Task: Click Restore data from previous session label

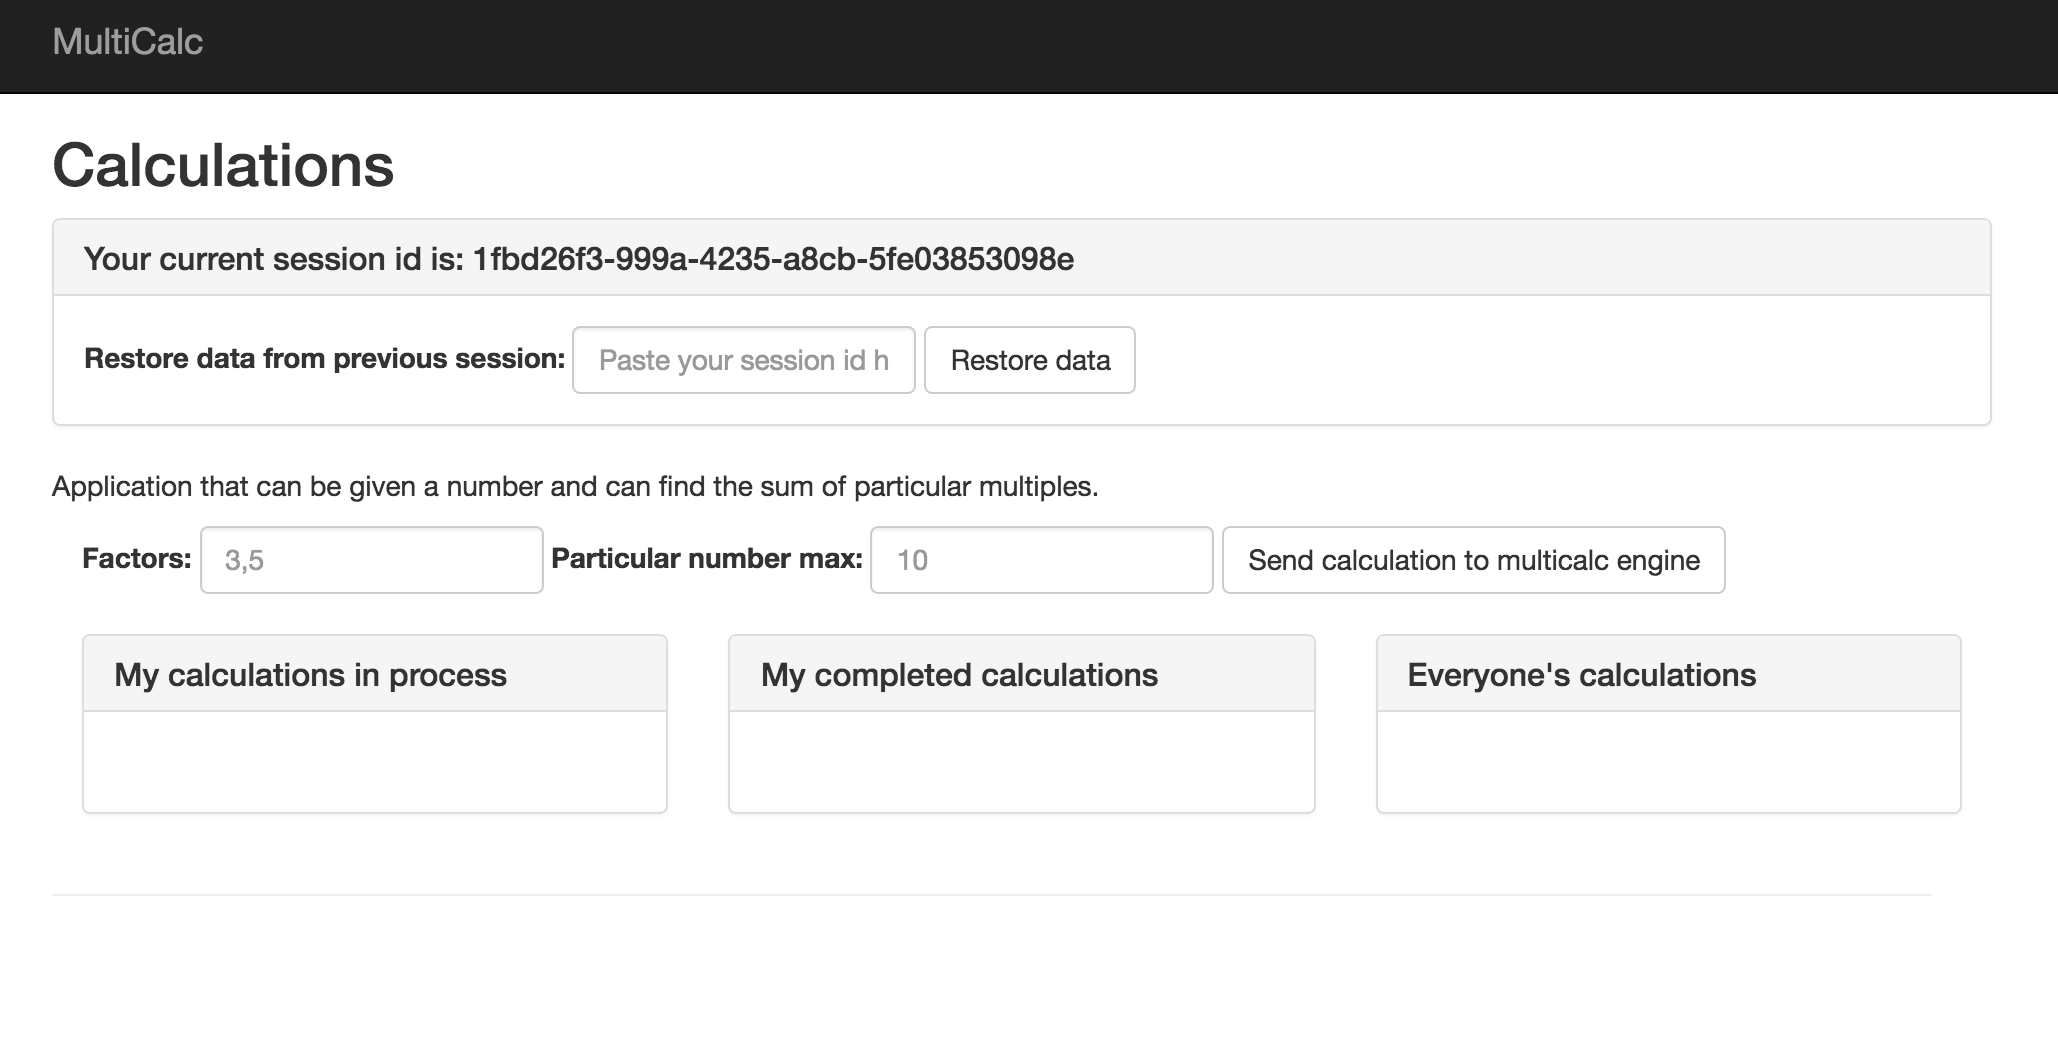Action: (x=325, y=358)
